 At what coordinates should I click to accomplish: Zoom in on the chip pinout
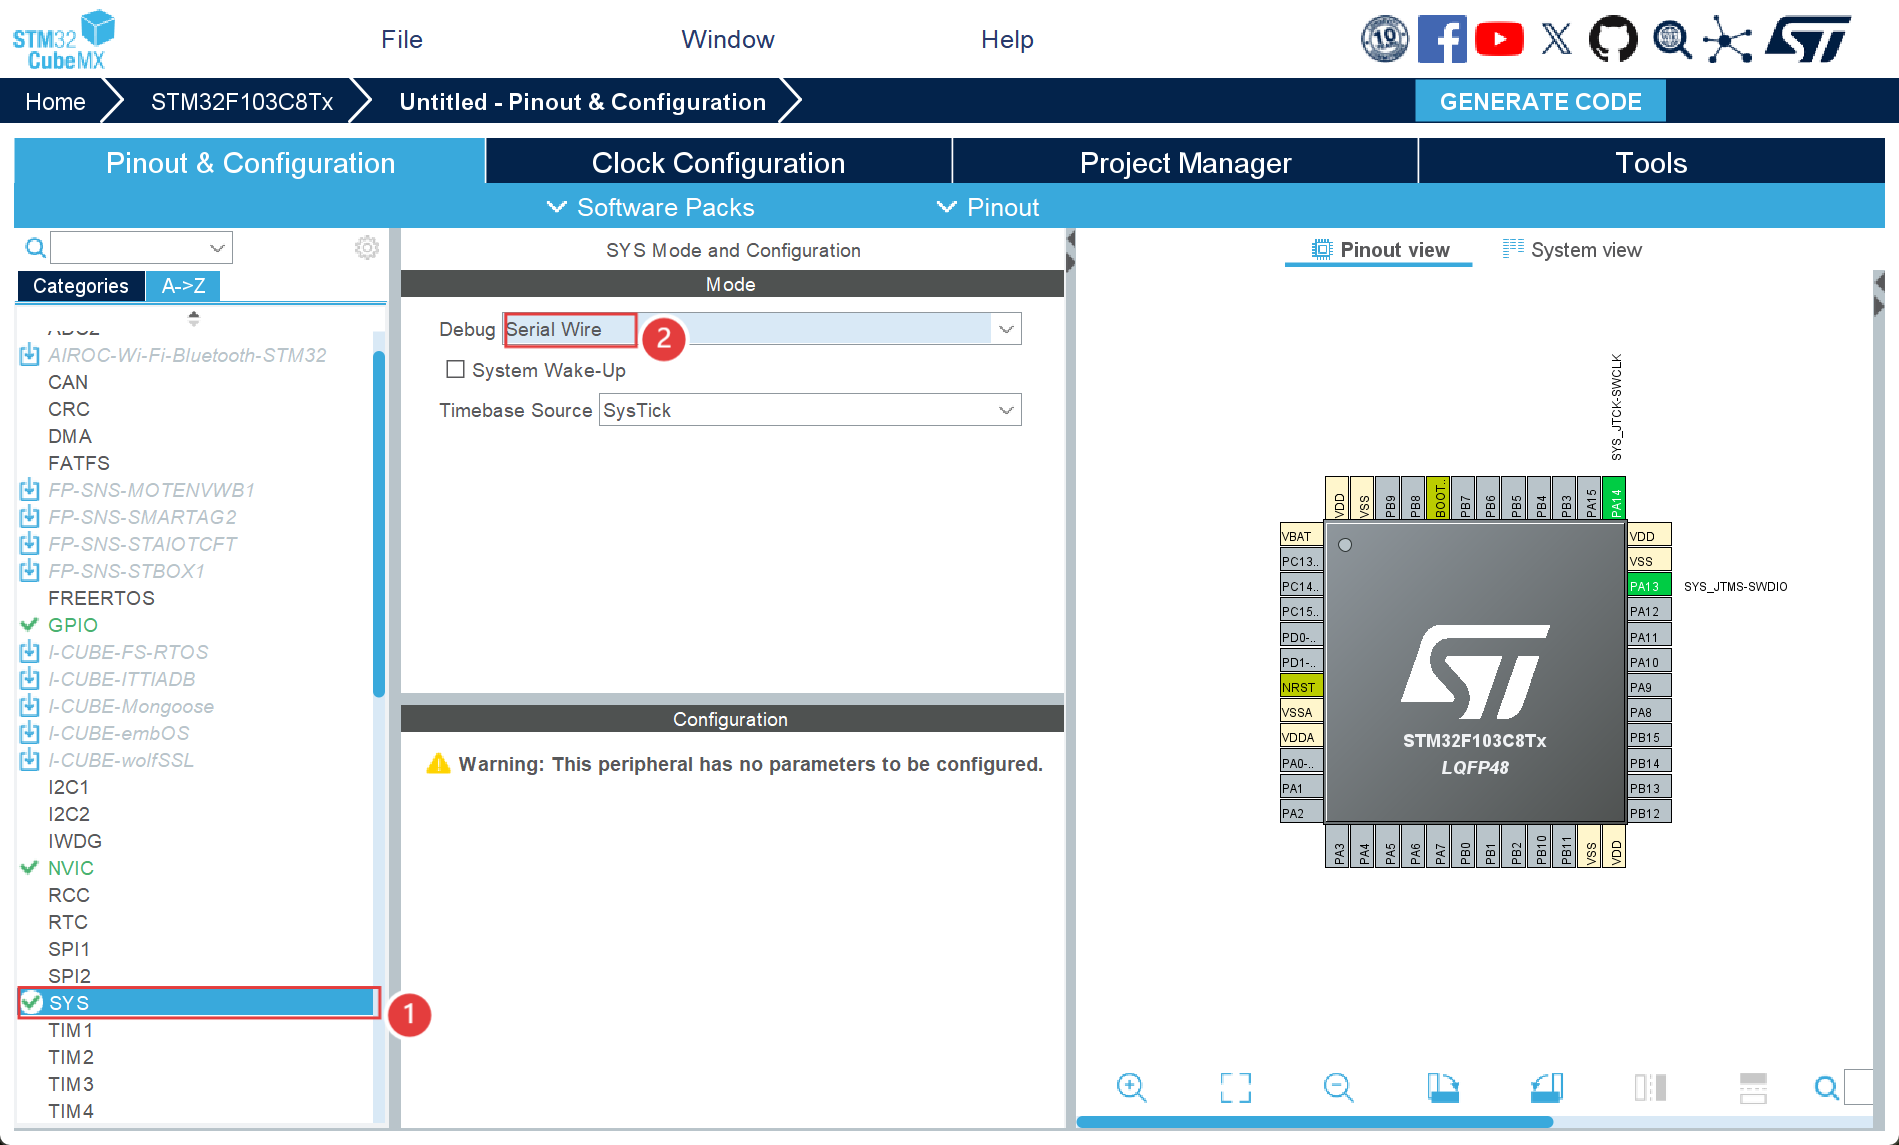pyautogui.click(x=1131, y=1087)
